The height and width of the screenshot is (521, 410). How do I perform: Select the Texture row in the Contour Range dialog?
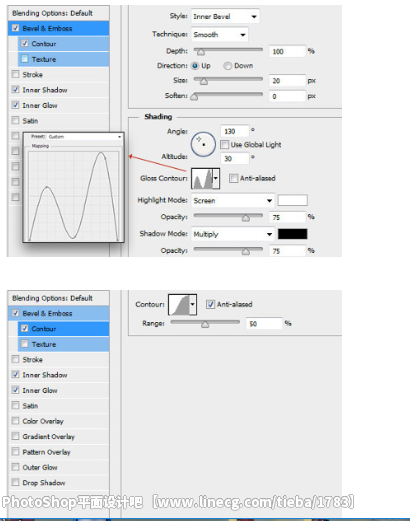63,344
